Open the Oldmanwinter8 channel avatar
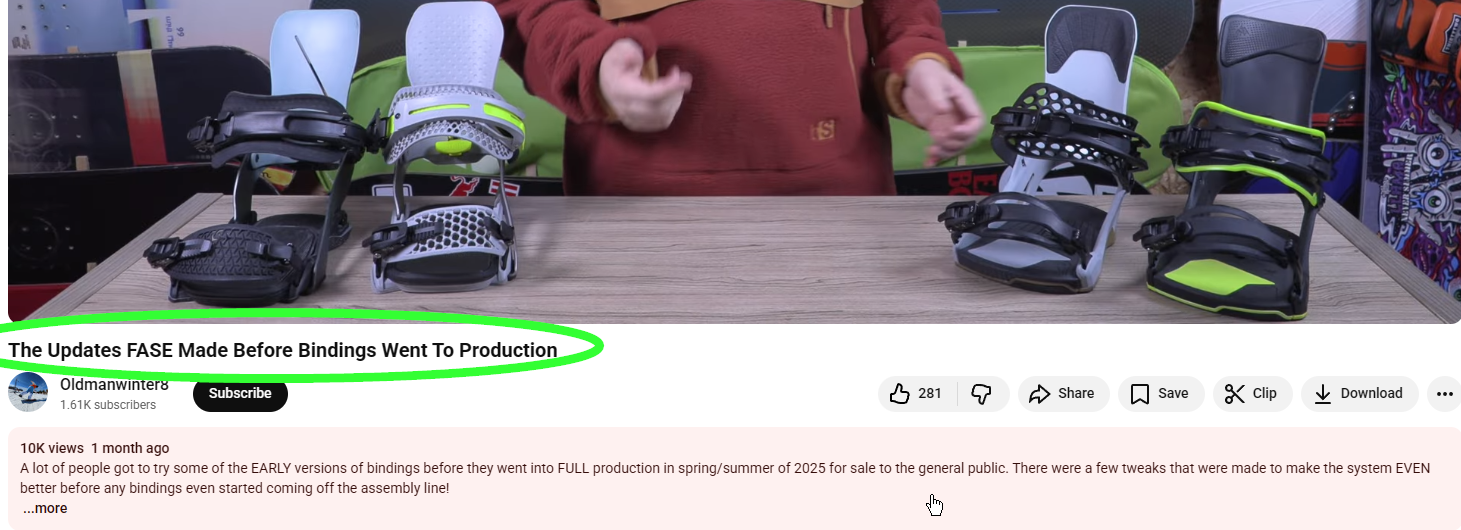This screenshot has height=530, width=1461. click(28, 392)
